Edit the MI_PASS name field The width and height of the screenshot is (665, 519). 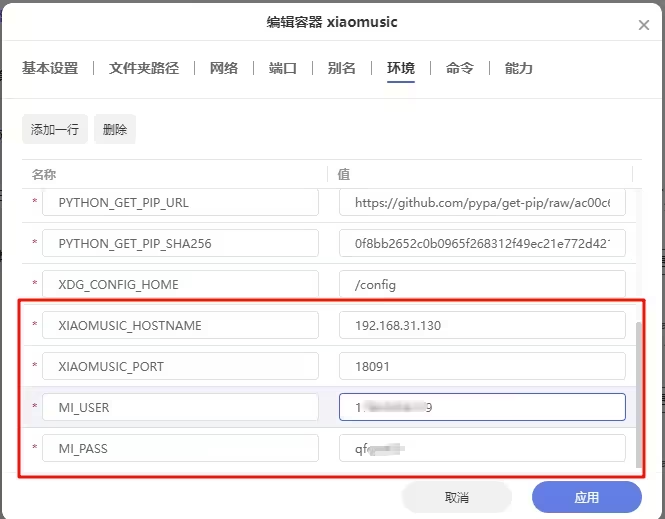[x=180, y=448]
